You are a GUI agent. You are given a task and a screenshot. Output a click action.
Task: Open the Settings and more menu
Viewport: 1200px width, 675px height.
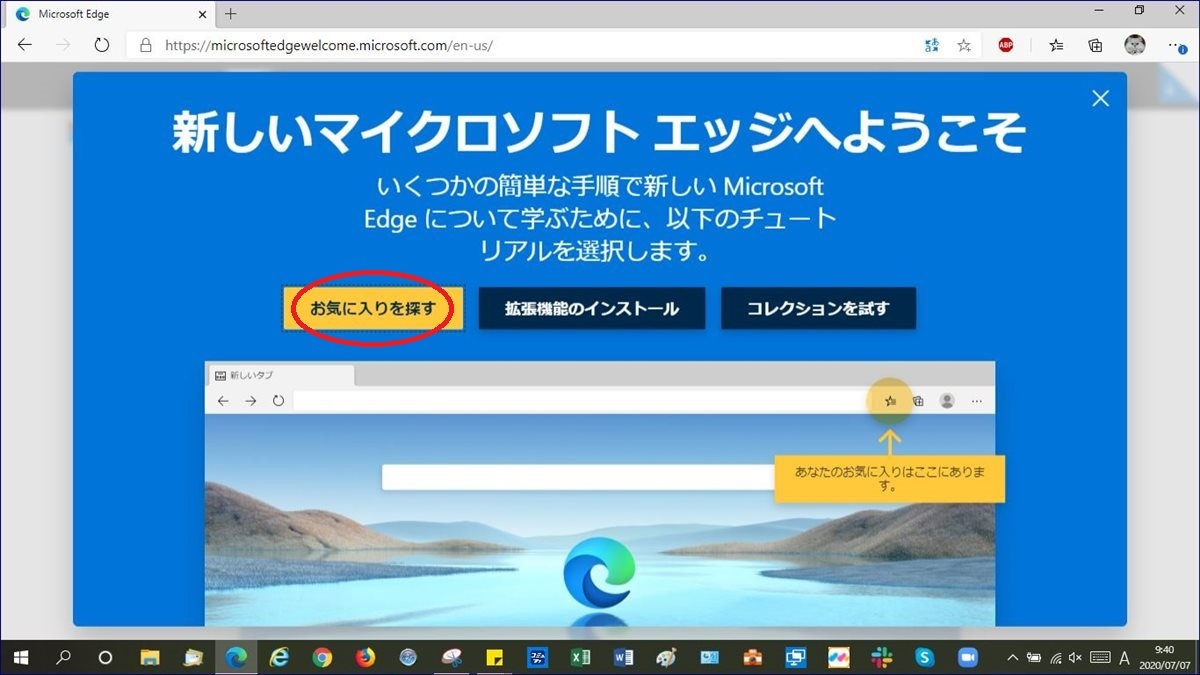1176,45
